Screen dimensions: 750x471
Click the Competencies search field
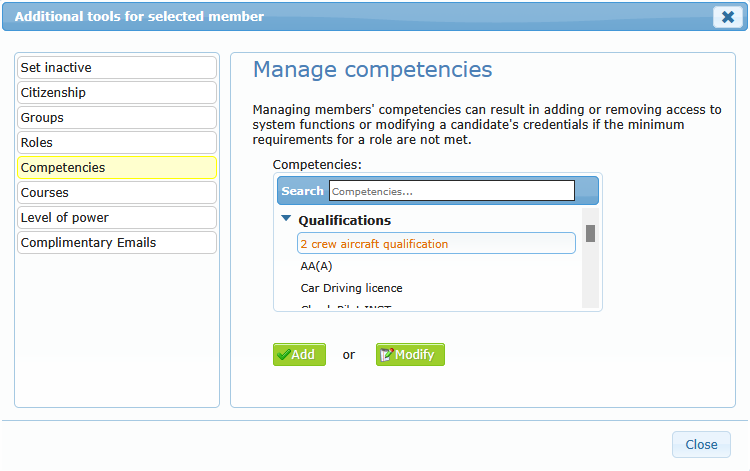[451, 191]
